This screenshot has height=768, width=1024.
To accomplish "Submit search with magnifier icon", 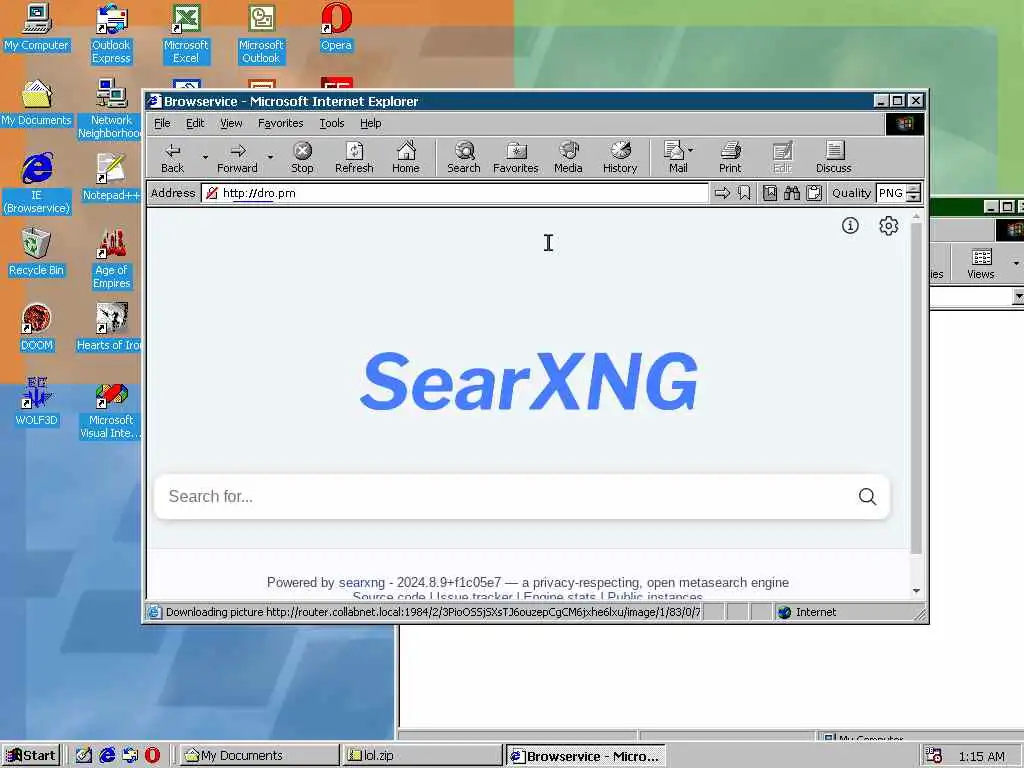I will pyautogui.click(x=867, y=496).
